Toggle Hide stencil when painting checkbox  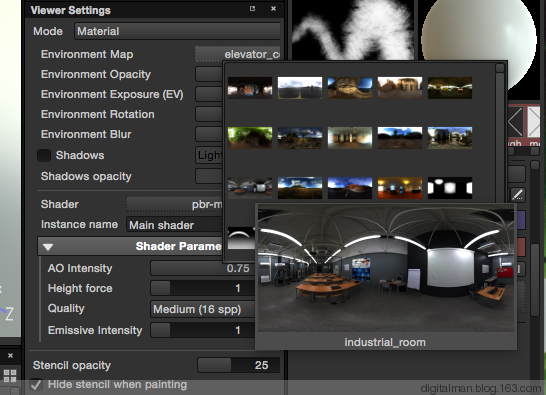click(36, 385)
